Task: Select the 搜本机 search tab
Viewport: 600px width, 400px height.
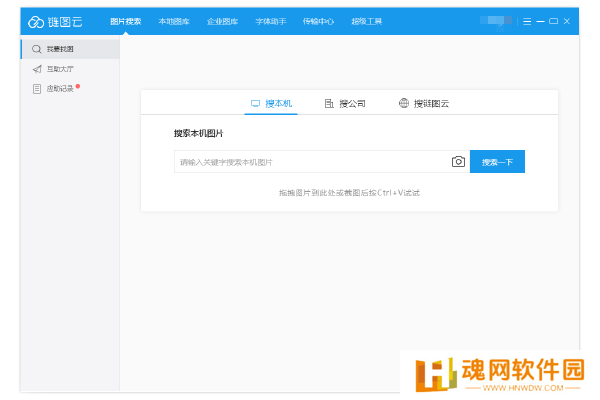Action: (271, 103)
